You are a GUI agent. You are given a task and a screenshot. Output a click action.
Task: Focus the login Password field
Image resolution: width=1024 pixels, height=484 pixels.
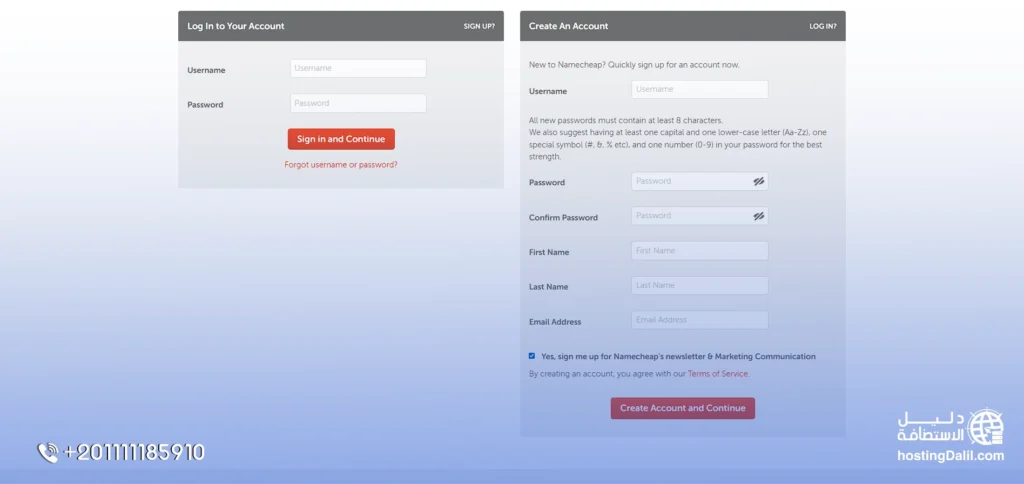[359, 103]
